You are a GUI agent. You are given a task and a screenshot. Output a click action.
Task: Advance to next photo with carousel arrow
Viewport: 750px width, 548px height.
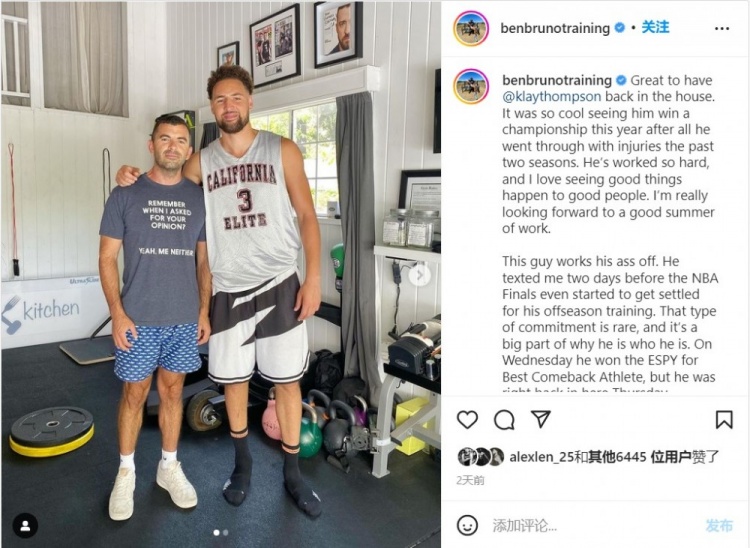pyautogui.click(x=420, y=275)
